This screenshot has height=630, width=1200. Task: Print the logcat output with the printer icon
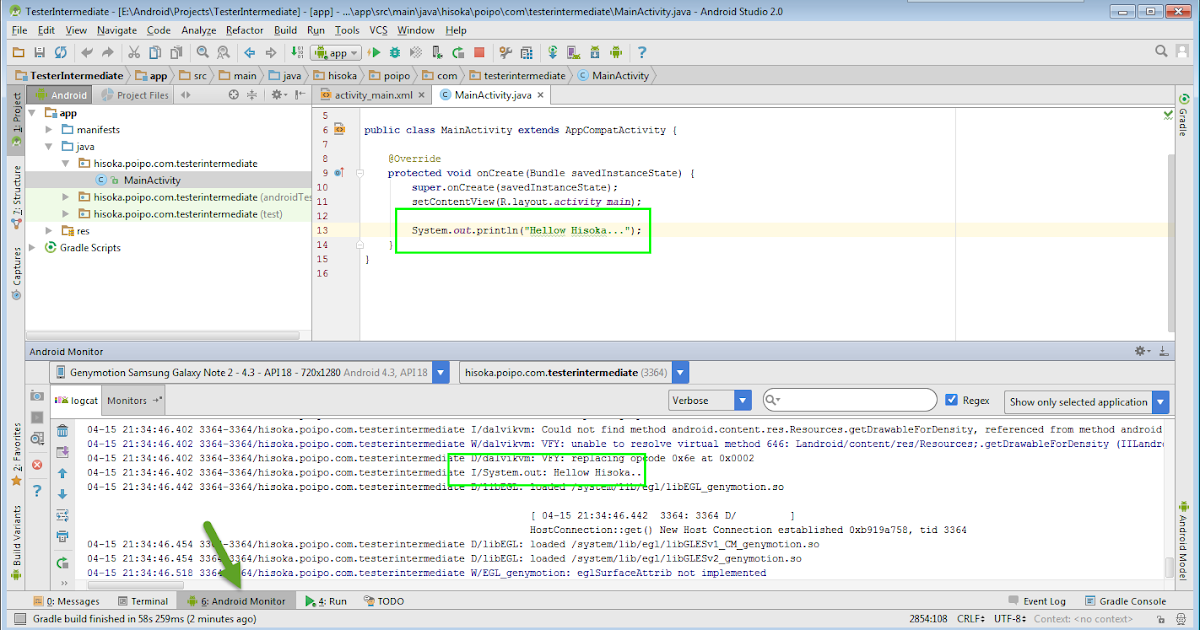point(62,536)
